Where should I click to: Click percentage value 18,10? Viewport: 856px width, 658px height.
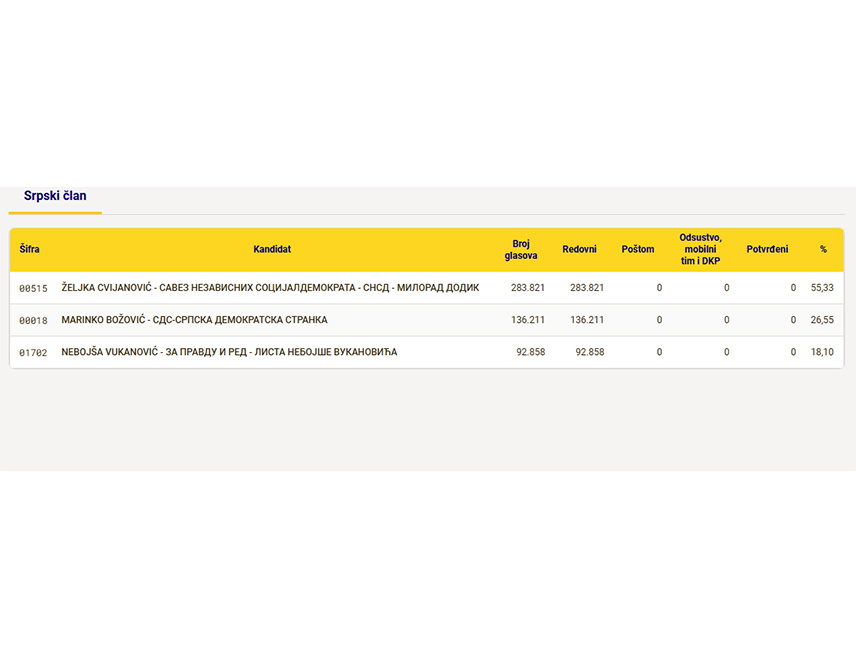pyautogui.click(x=822, y=352)
